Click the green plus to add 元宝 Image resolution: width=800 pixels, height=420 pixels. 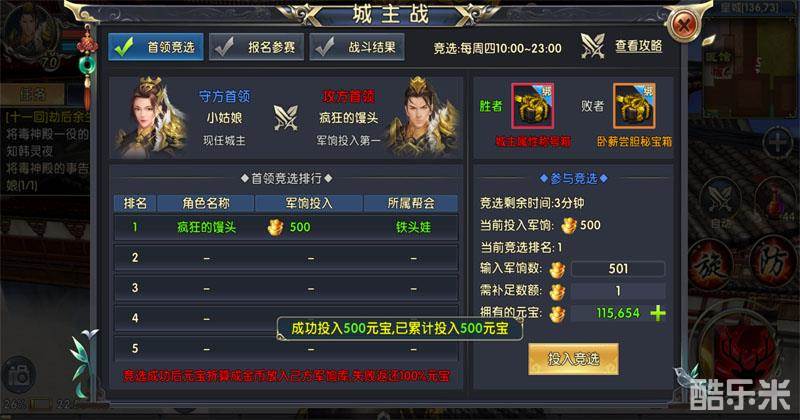pyautogui.click(x=658, y=313)
